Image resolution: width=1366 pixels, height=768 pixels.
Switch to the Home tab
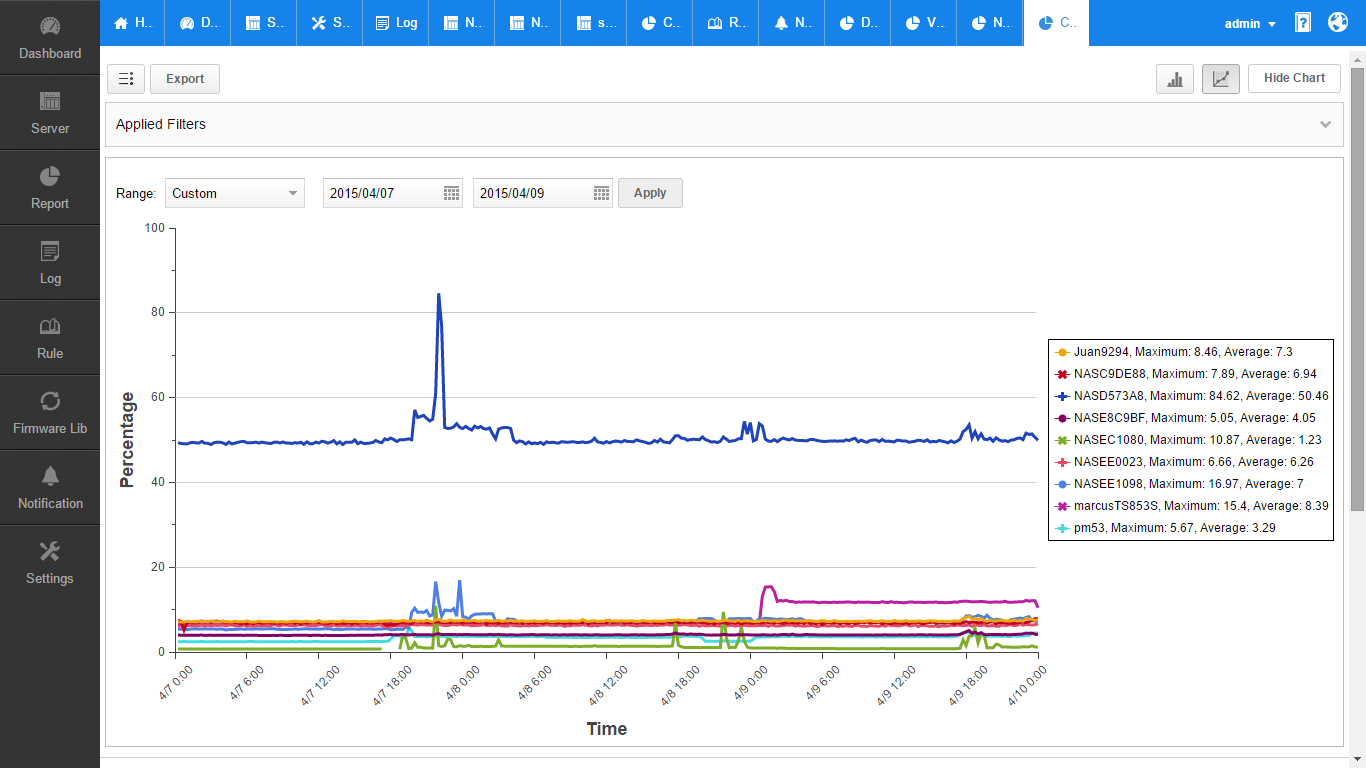pyautogui.click(x=132, y=23)
